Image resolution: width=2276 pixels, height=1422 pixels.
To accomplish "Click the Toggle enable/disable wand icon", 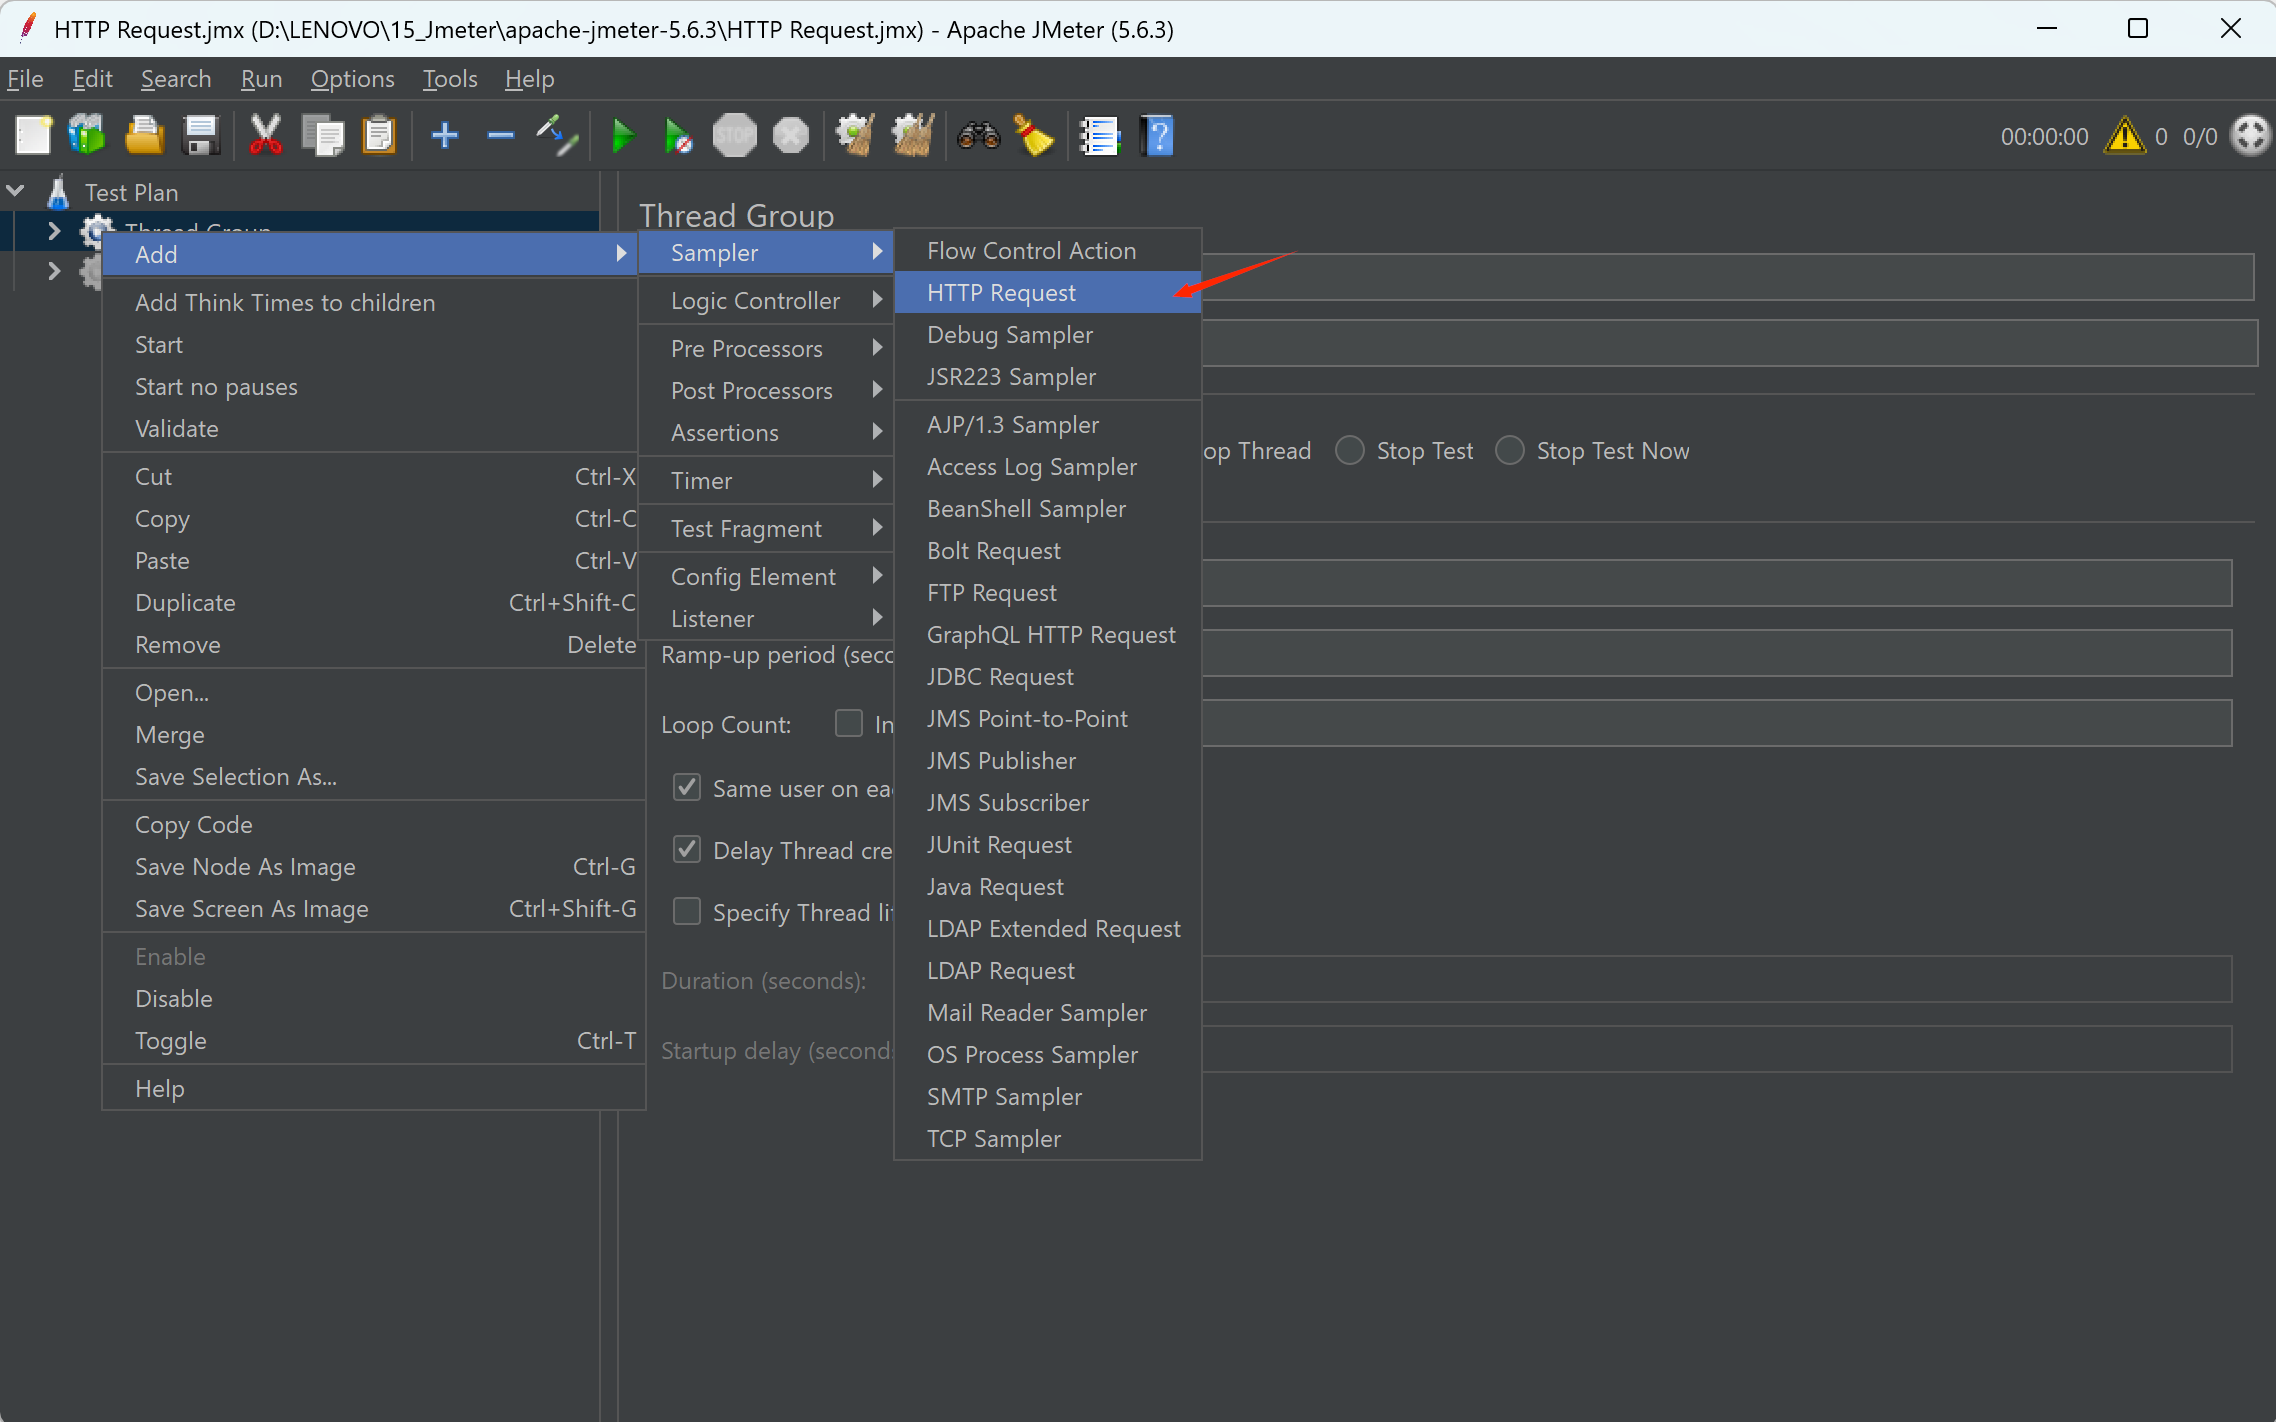I will pyautogui.click(x=557, y=136).
